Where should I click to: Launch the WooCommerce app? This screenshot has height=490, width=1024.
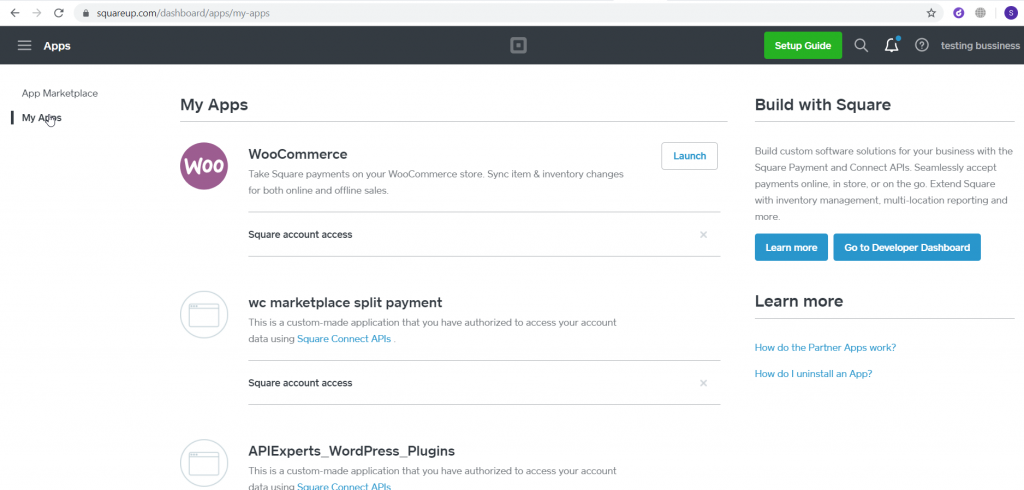690,156
